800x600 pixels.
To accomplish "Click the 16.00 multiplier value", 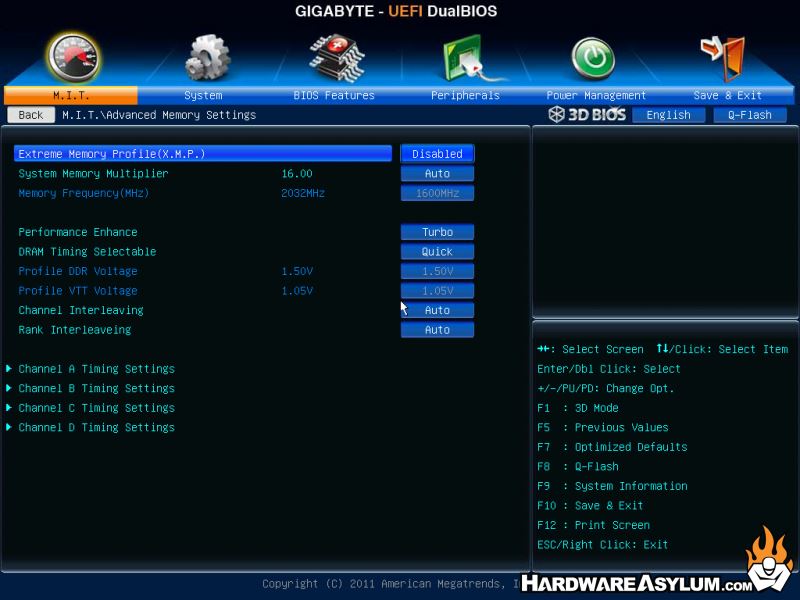I will (297, 173).
